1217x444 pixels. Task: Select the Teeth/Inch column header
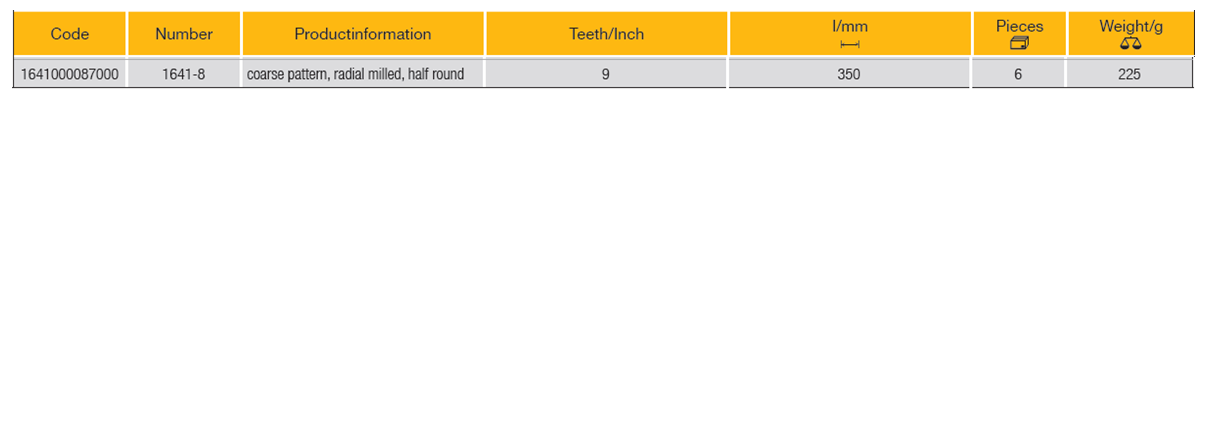coord(606,34)
